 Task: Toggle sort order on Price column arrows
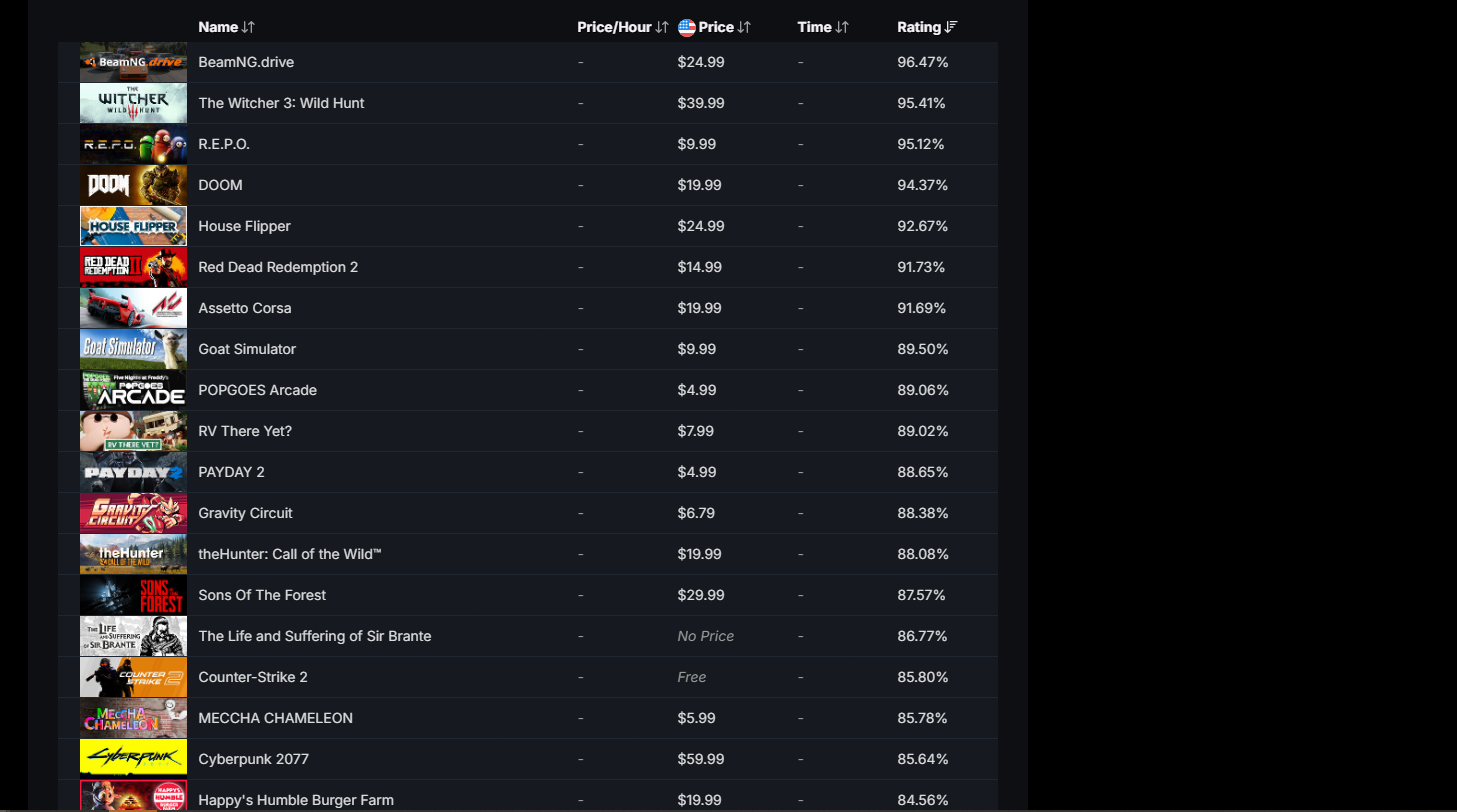tap(743, 28)
